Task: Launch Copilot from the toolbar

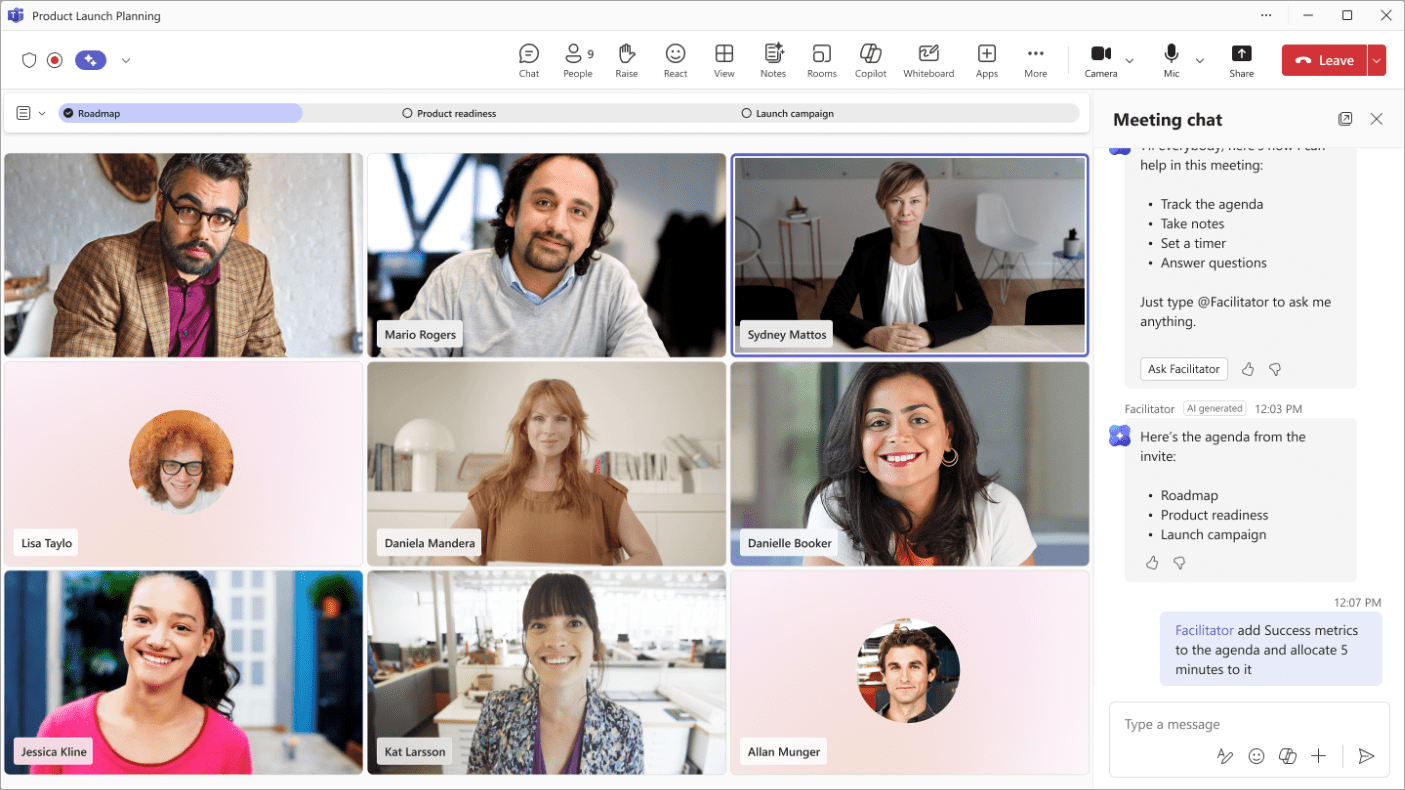Action: (x=870, y=60)
